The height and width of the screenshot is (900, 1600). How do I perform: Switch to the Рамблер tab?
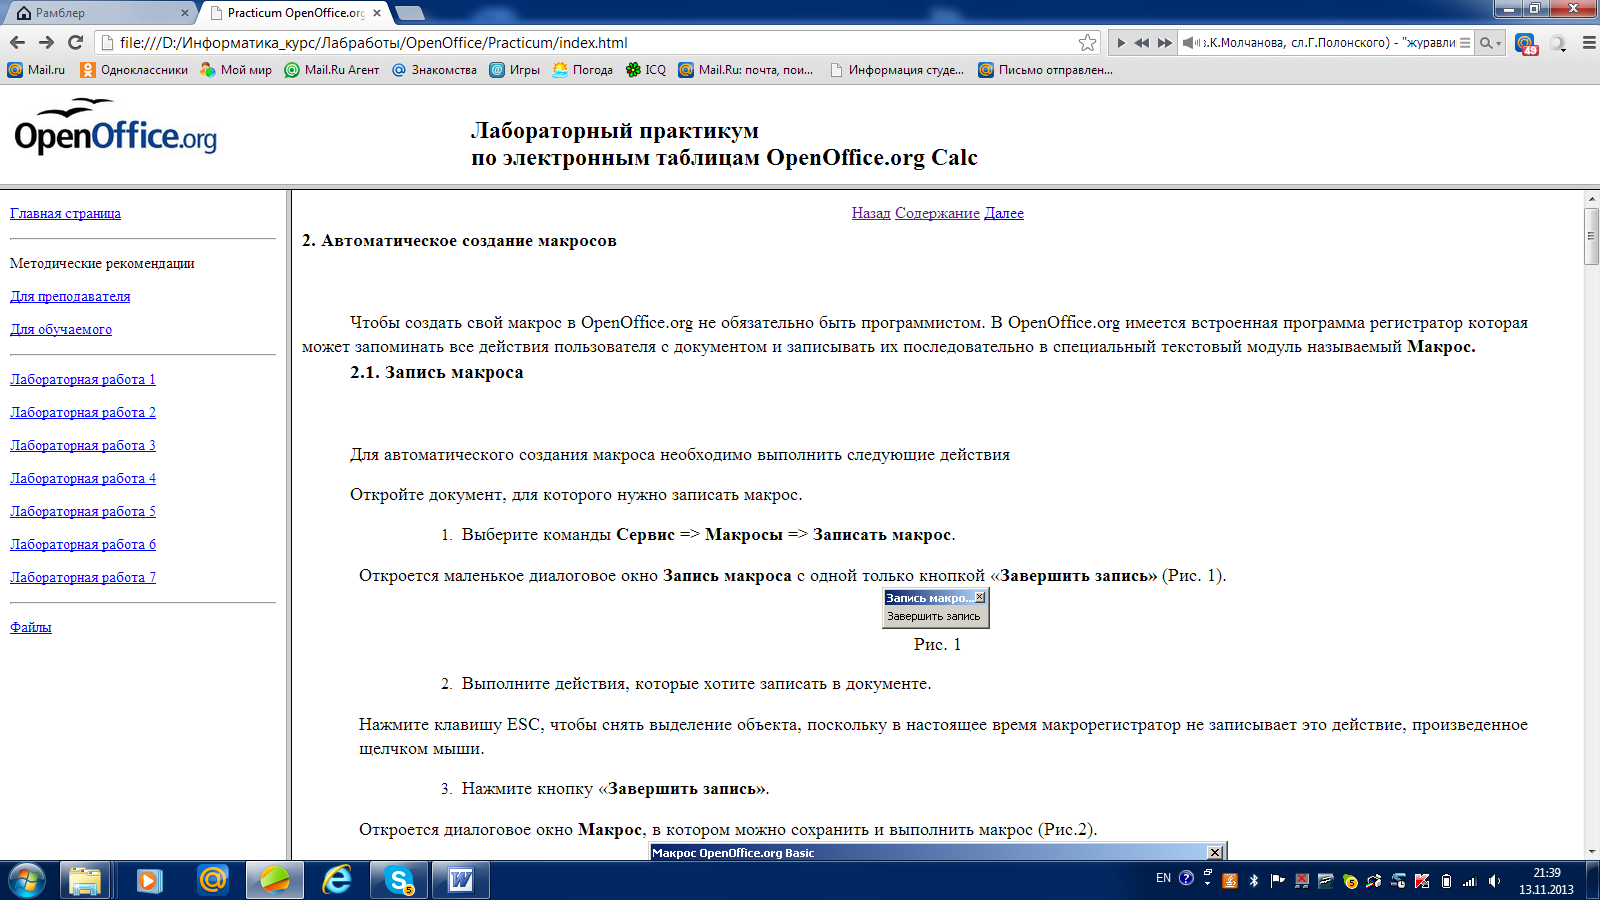click(98, 13)
